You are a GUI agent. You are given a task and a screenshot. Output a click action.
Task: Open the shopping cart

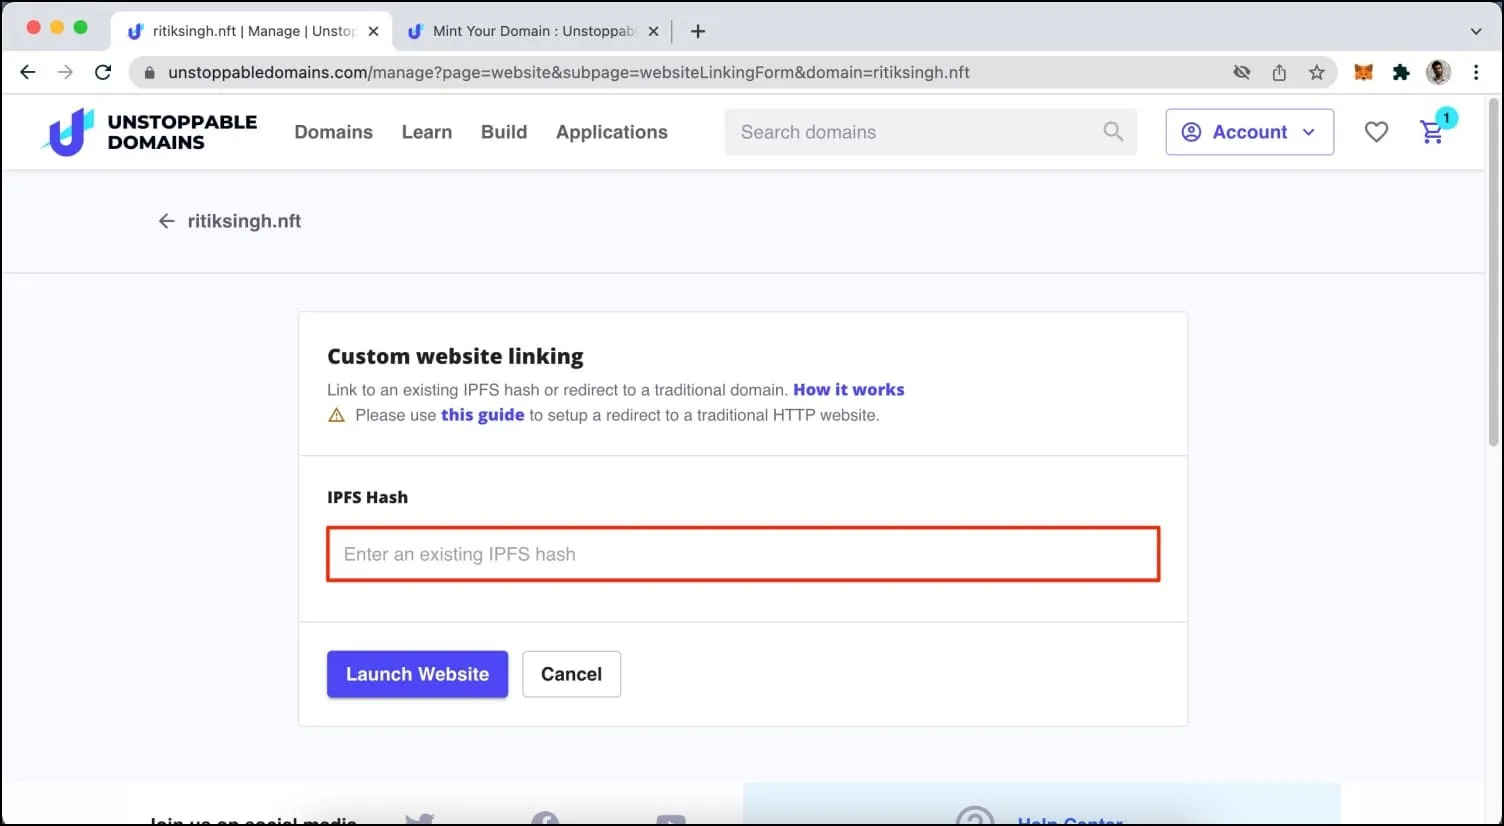[x=1434, y=130]
